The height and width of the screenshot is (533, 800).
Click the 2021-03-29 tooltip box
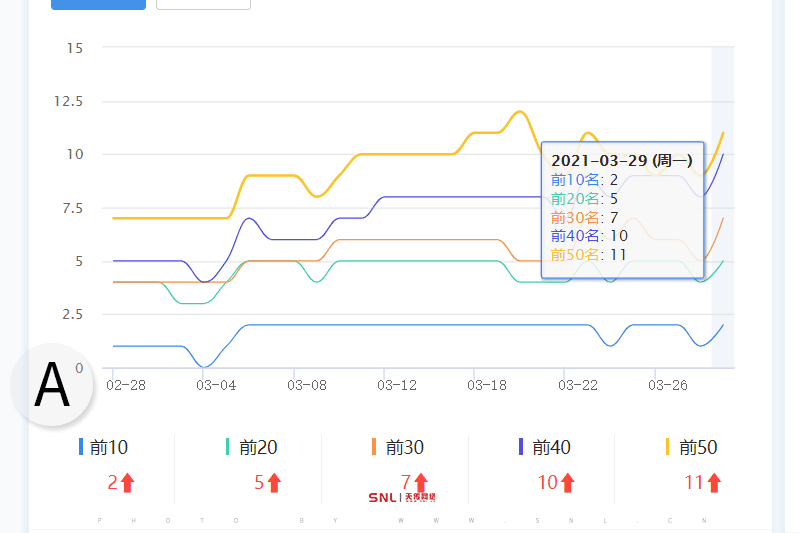[x=621, y=209]
